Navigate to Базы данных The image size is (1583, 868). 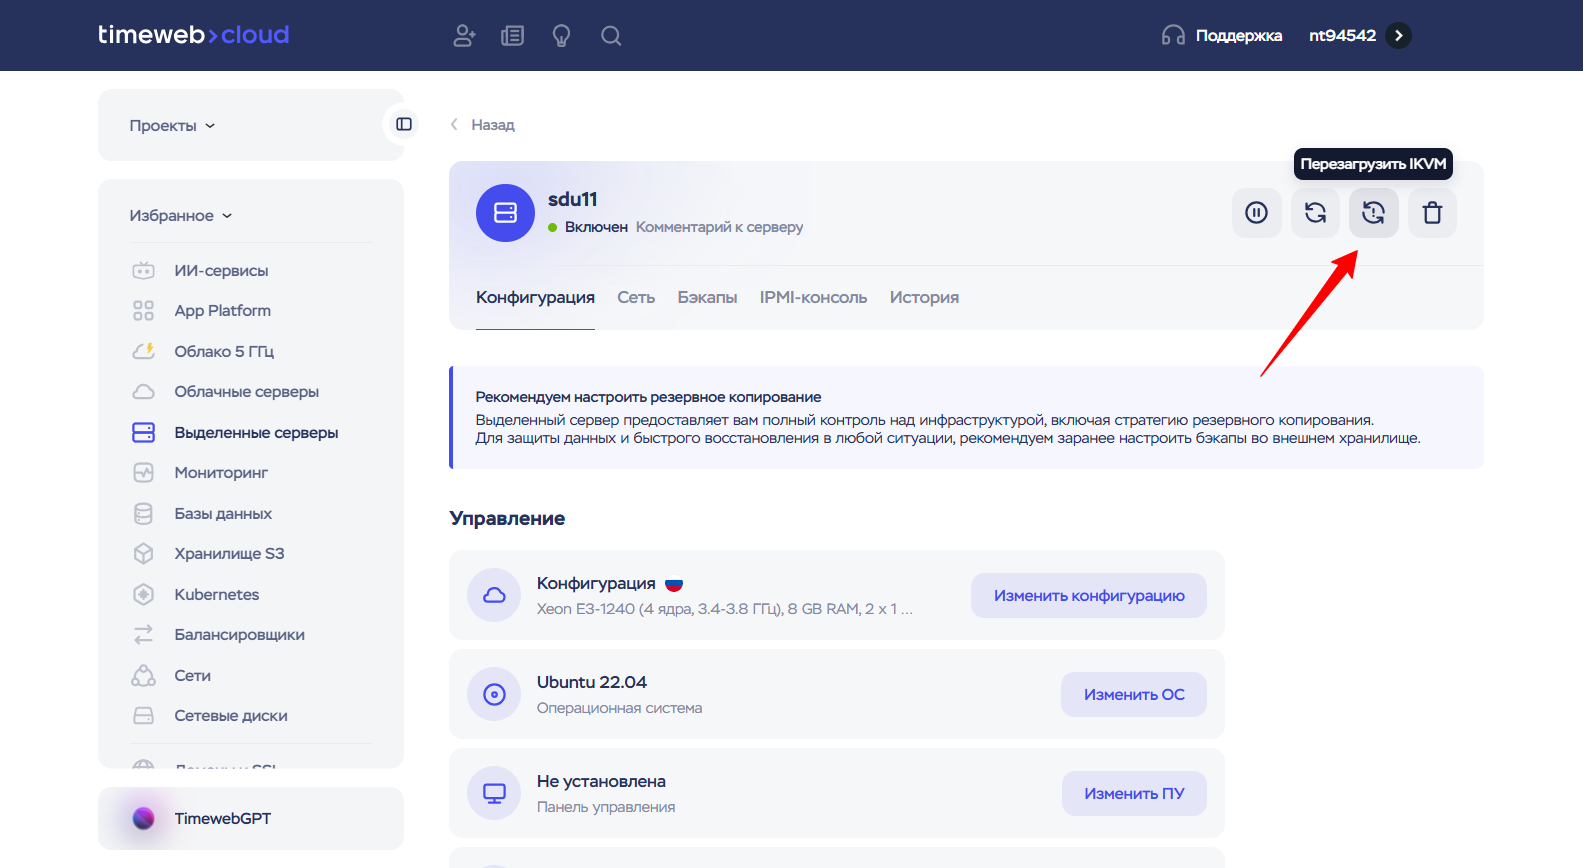pyautogui.click(x=223, y=513)
